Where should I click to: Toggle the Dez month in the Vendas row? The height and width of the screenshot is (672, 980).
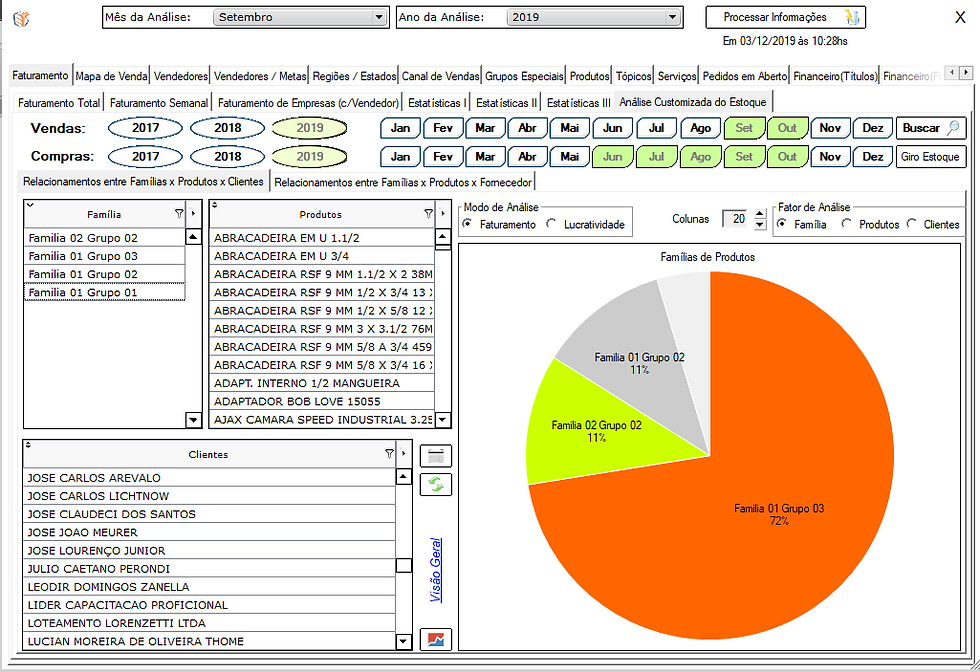point(872,128)
